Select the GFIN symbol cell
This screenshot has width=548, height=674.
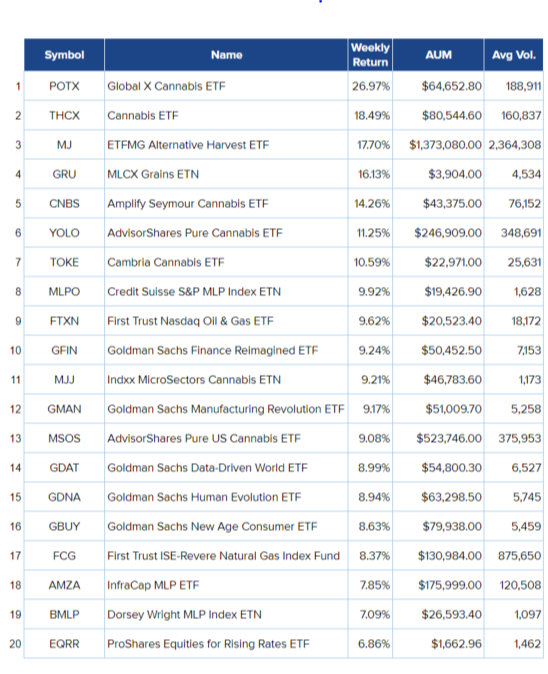tap(64, 350)
